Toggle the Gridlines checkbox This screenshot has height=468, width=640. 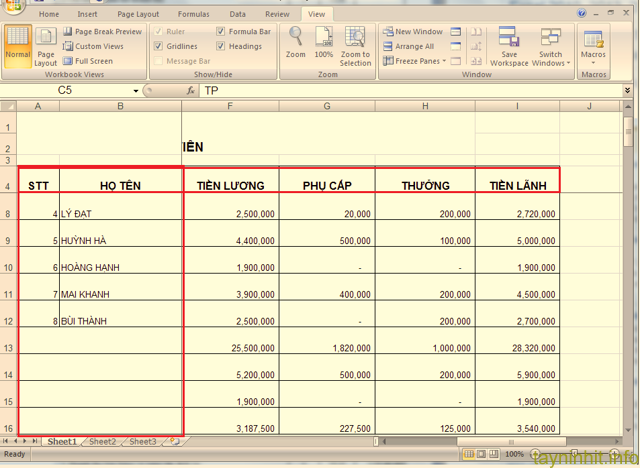click(159, 46)
